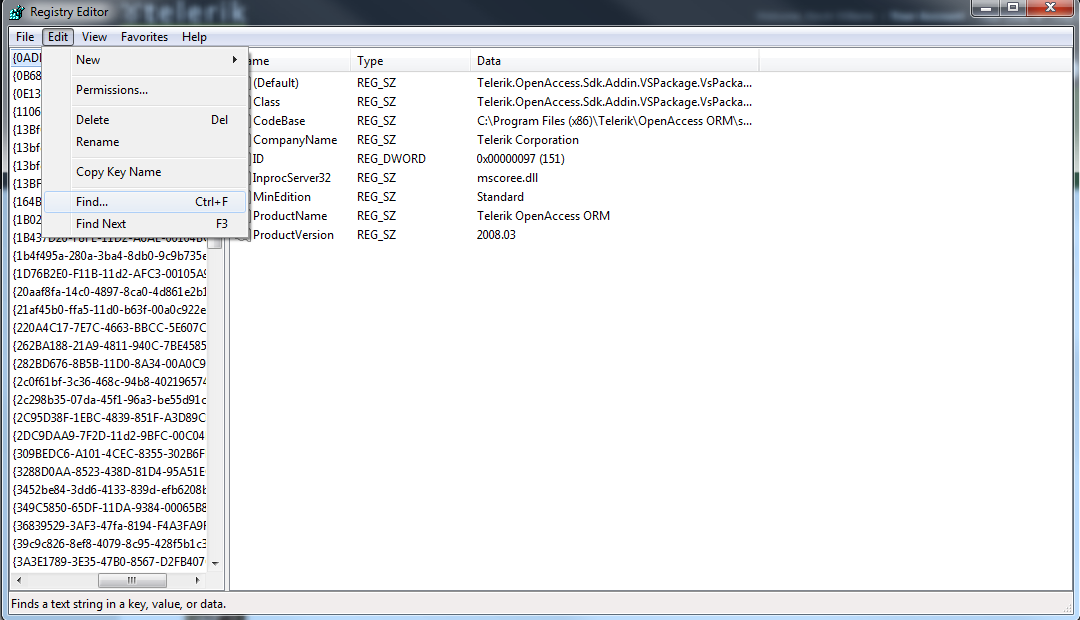Click the Telerik Corporation data cell

point(528,140)
